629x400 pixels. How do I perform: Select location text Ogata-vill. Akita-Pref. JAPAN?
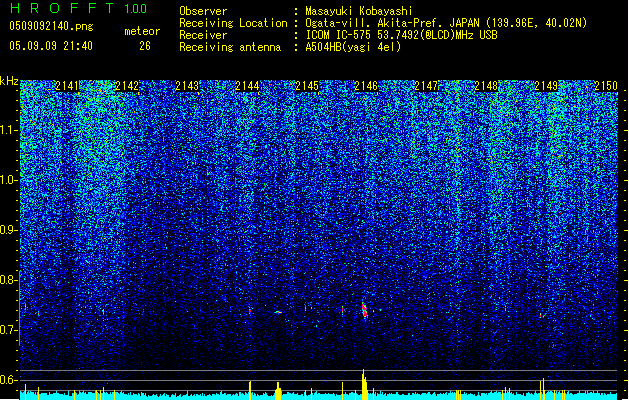(x=392, y=23)
